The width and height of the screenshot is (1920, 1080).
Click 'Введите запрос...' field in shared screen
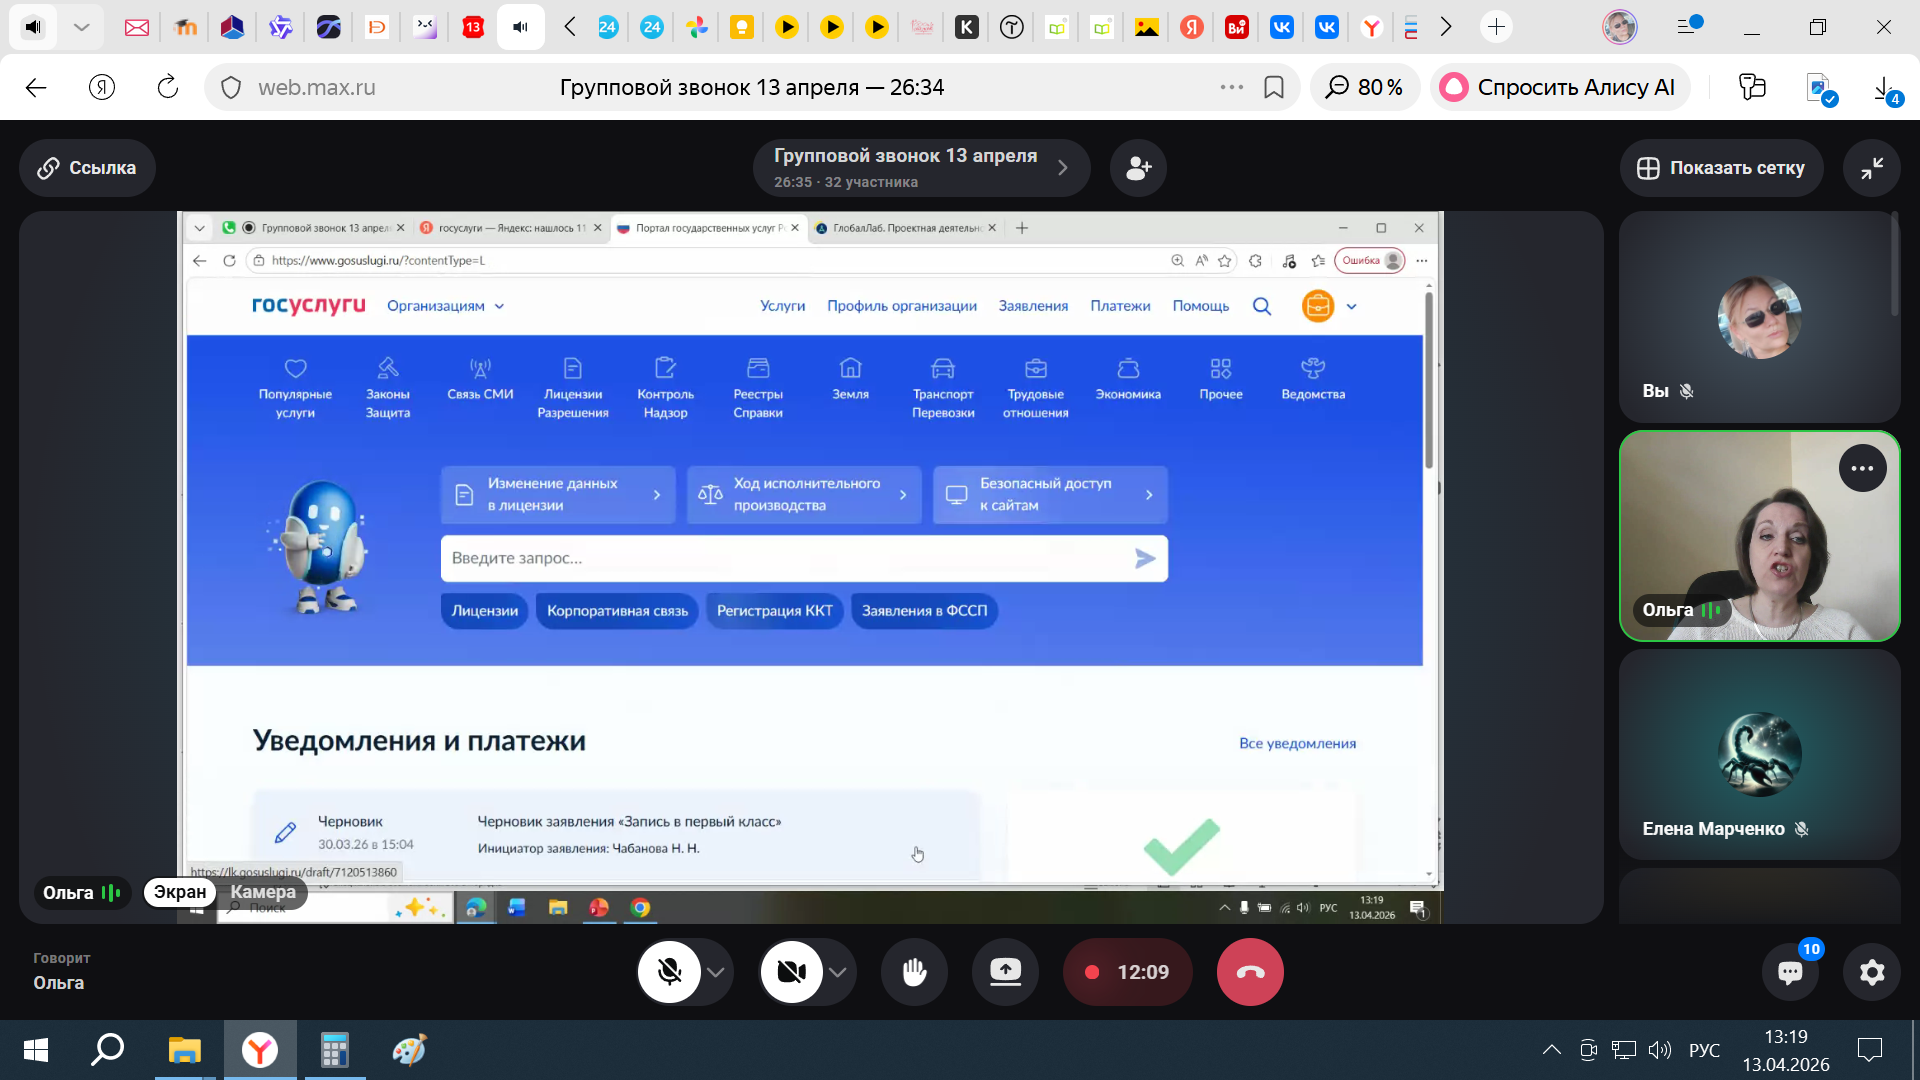(x=804, y=558)
